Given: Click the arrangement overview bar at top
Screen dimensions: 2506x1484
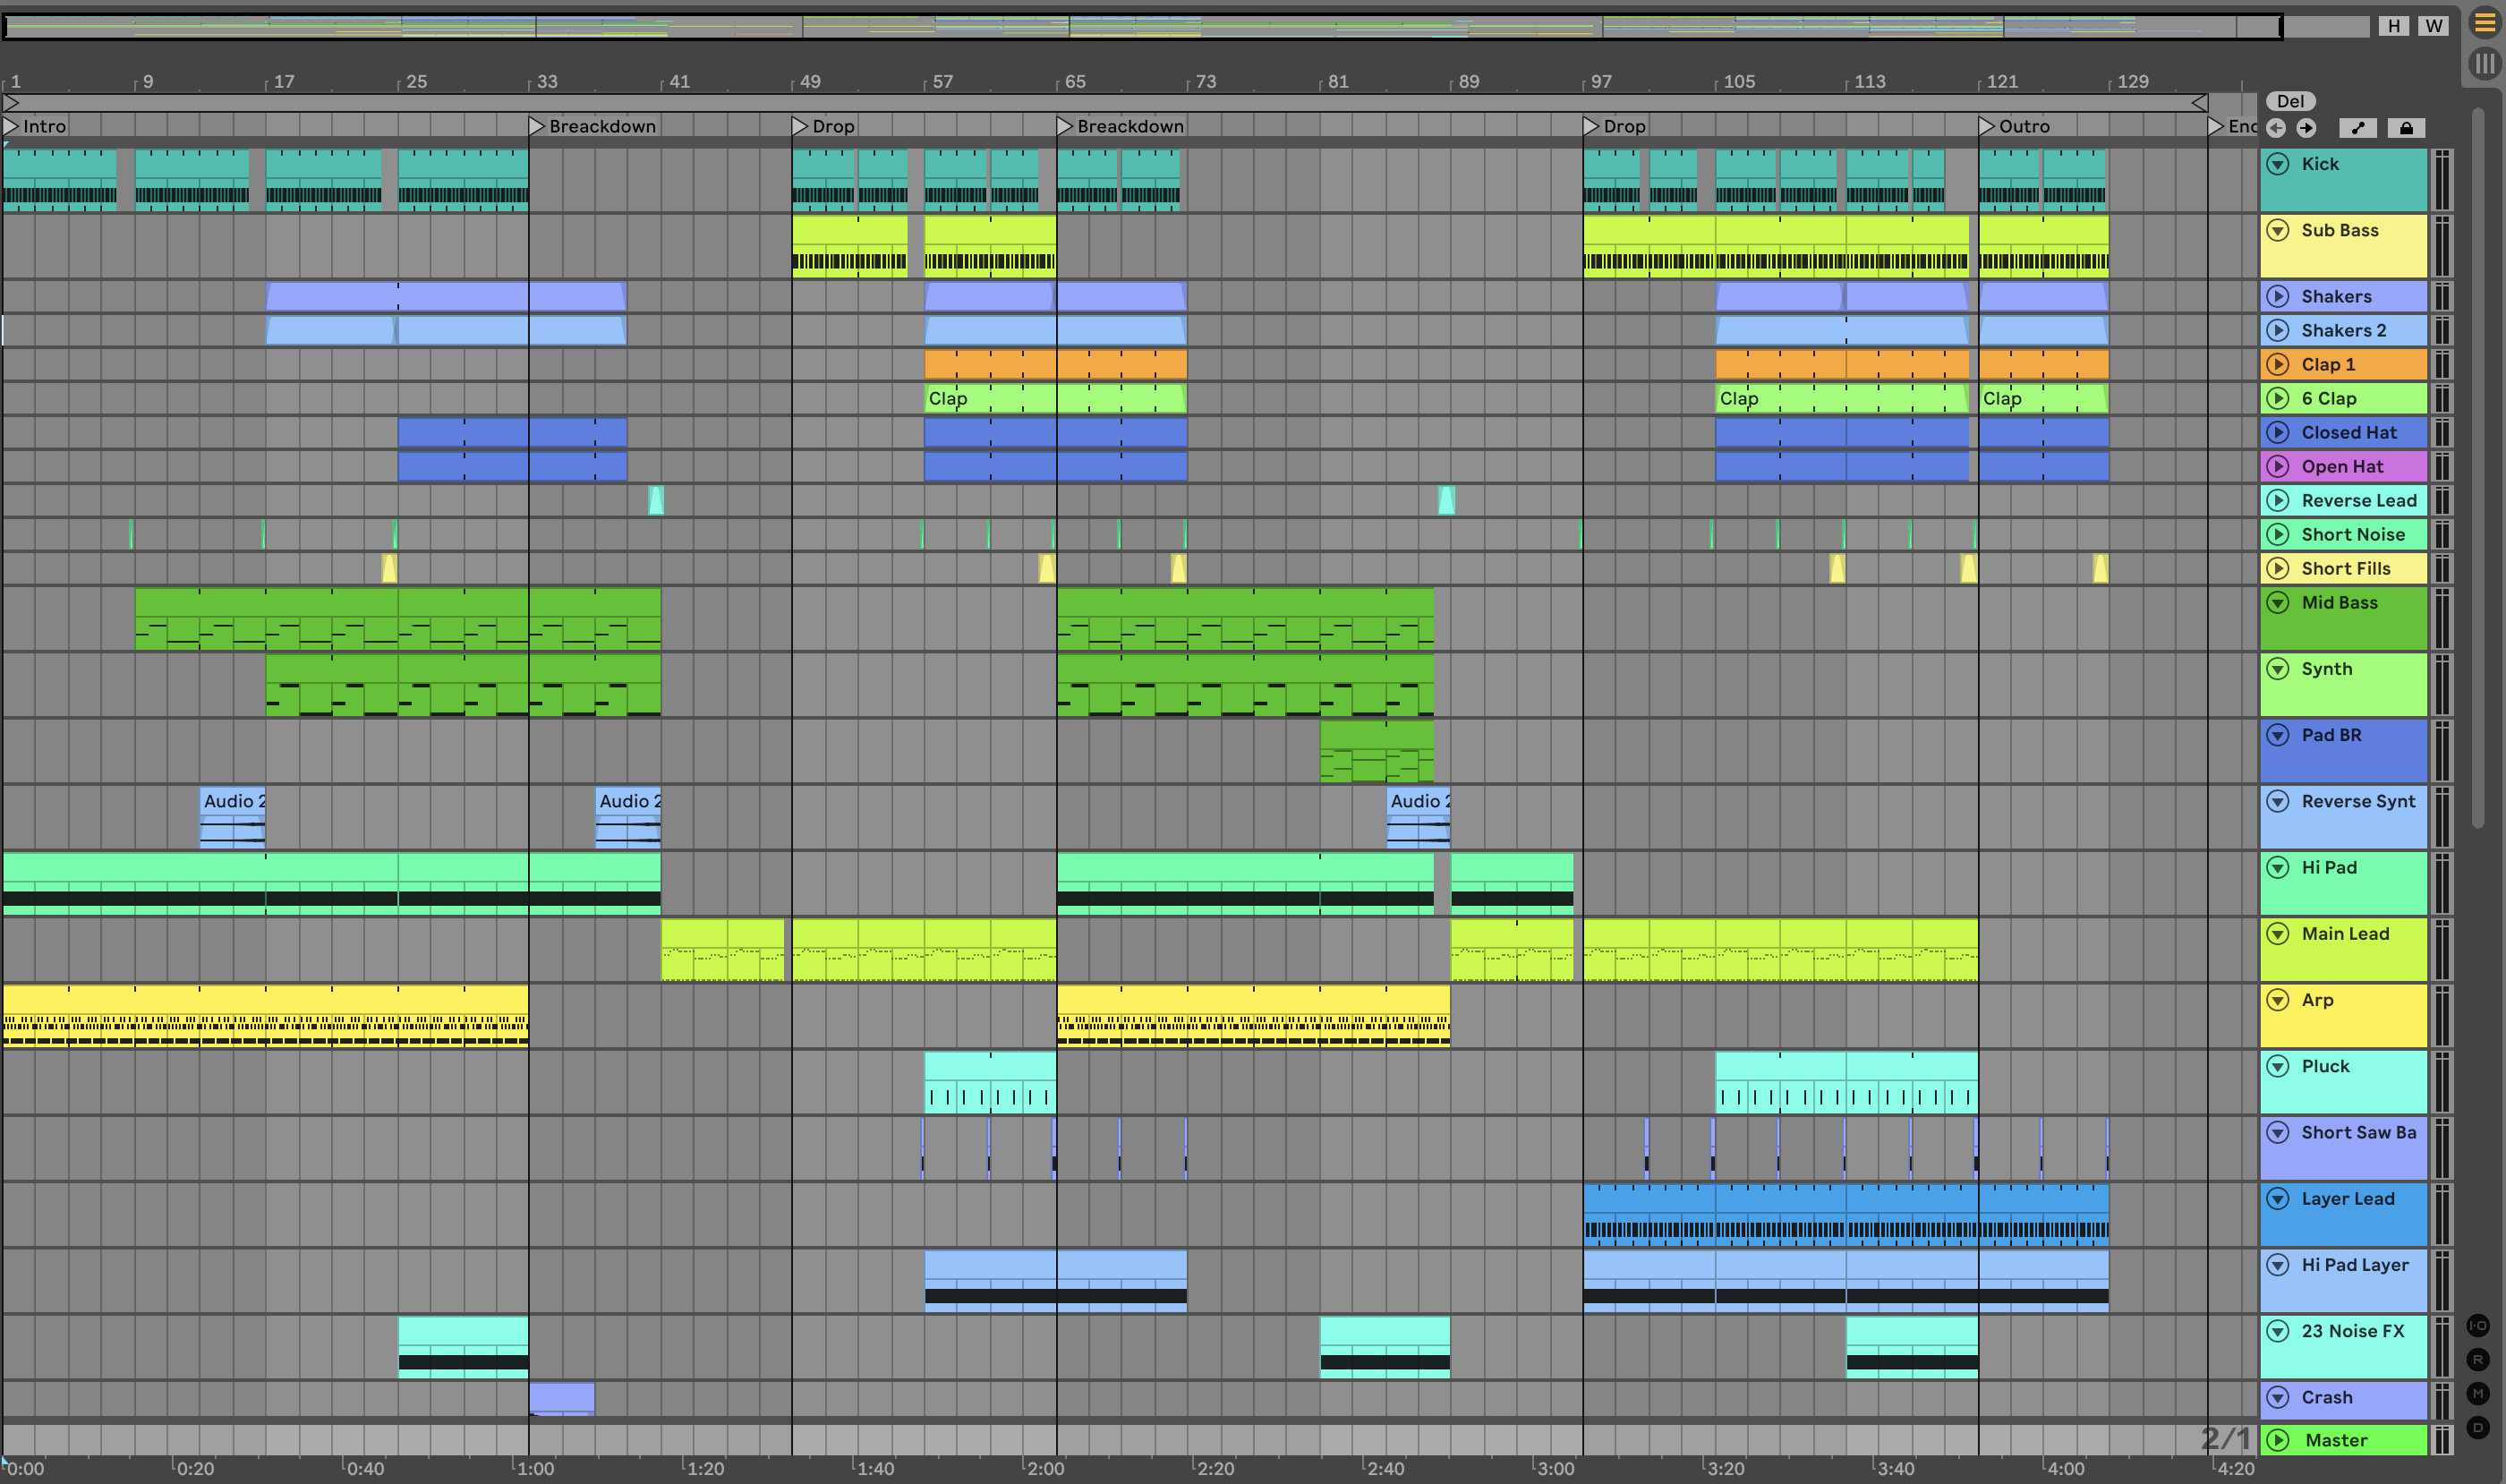Looking at the screenshot, I should [1140, 26].
